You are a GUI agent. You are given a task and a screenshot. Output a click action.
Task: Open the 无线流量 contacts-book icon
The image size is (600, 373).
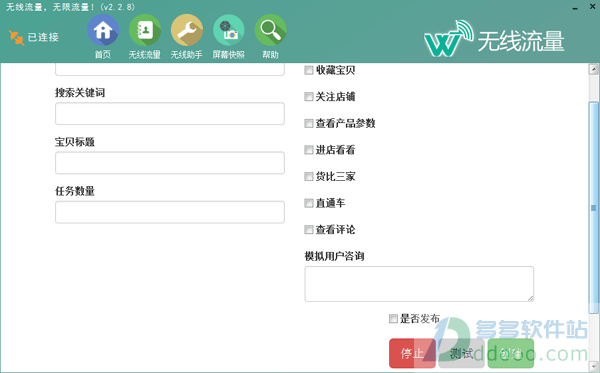[x=145, y=30]
